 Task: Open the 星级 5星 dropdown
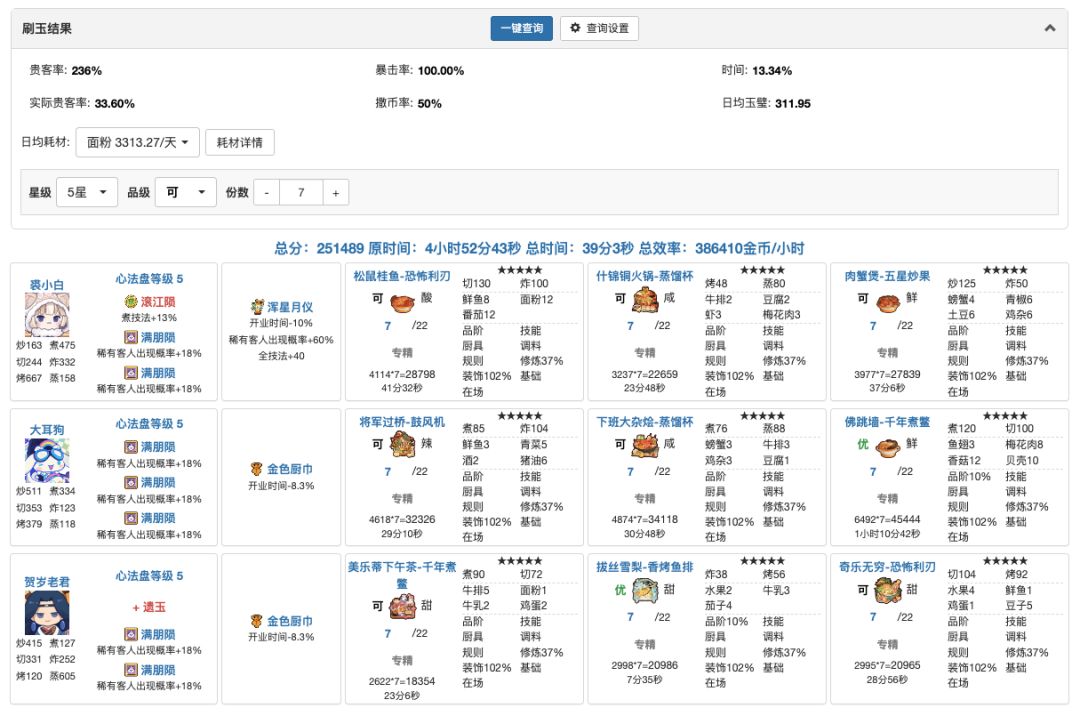(x=86, y=192)
